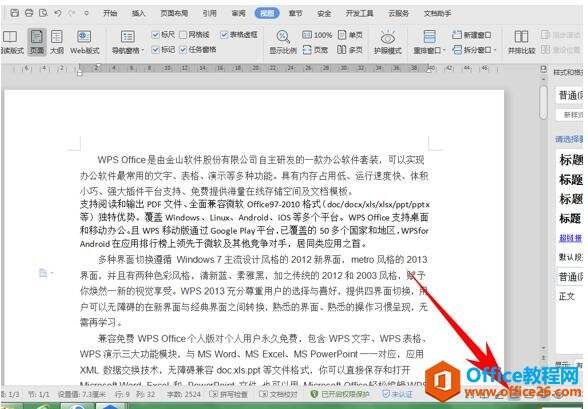Screen dimensions: 588x409
Task: Click the Save icon in quick access toolbar
Action: click(x=15, y=13)
